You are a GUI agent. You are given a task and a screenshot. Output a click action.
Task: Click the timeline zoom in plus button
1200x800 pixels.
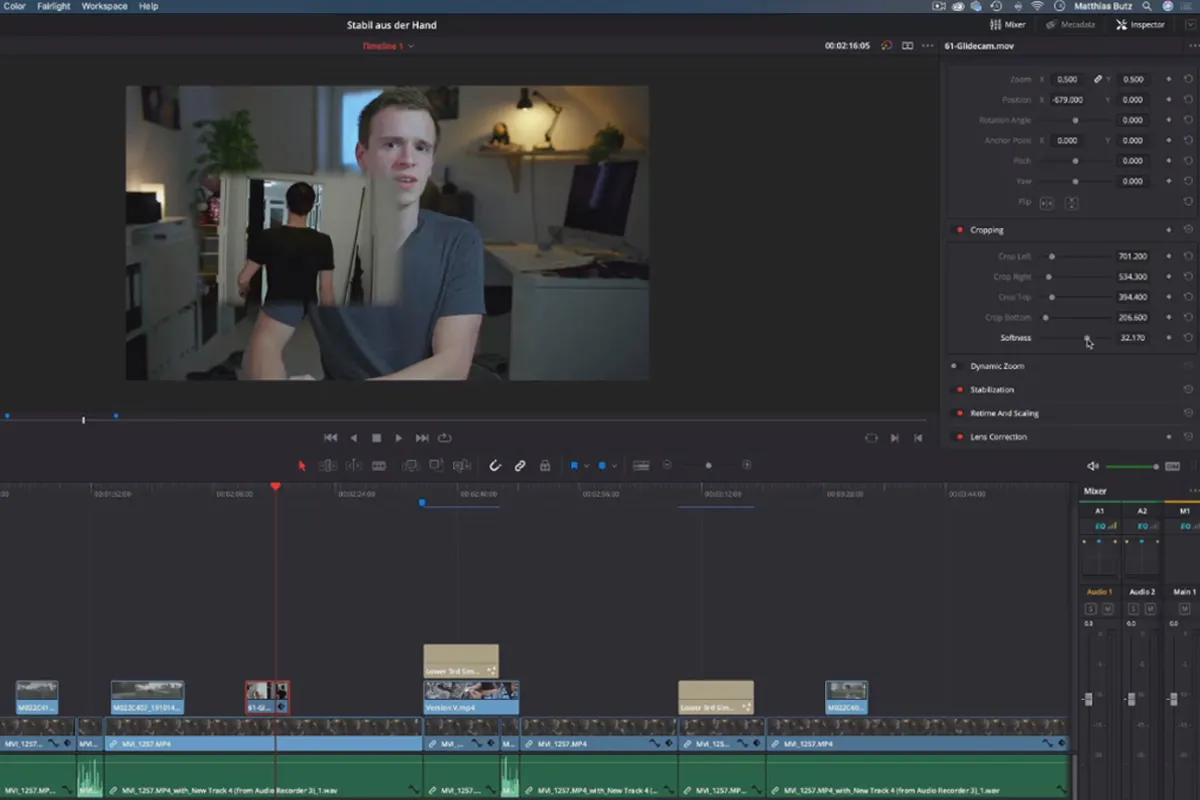[x=747, y=466]
